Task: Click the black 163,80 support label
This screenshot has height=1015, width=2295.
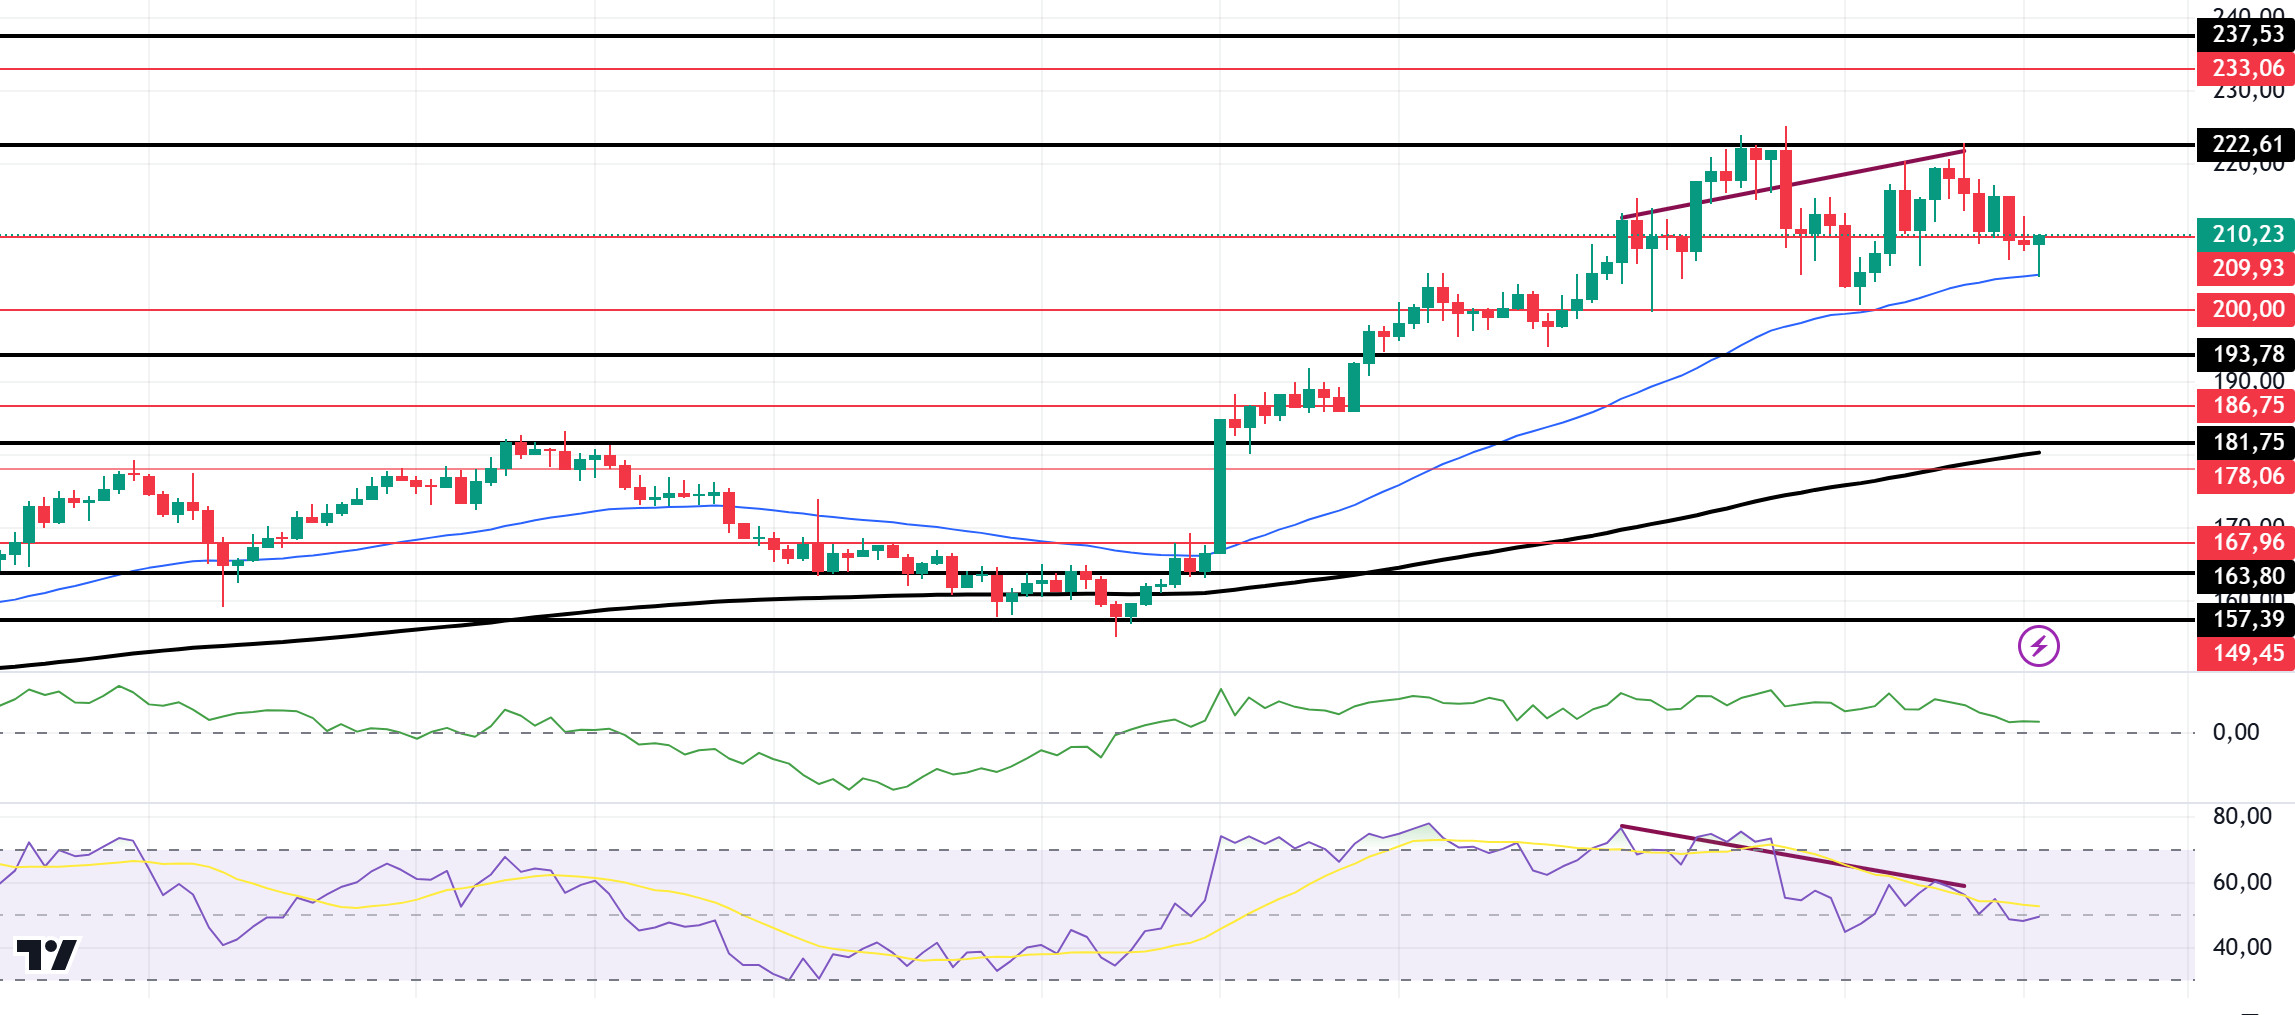Action: [2246, 576]
